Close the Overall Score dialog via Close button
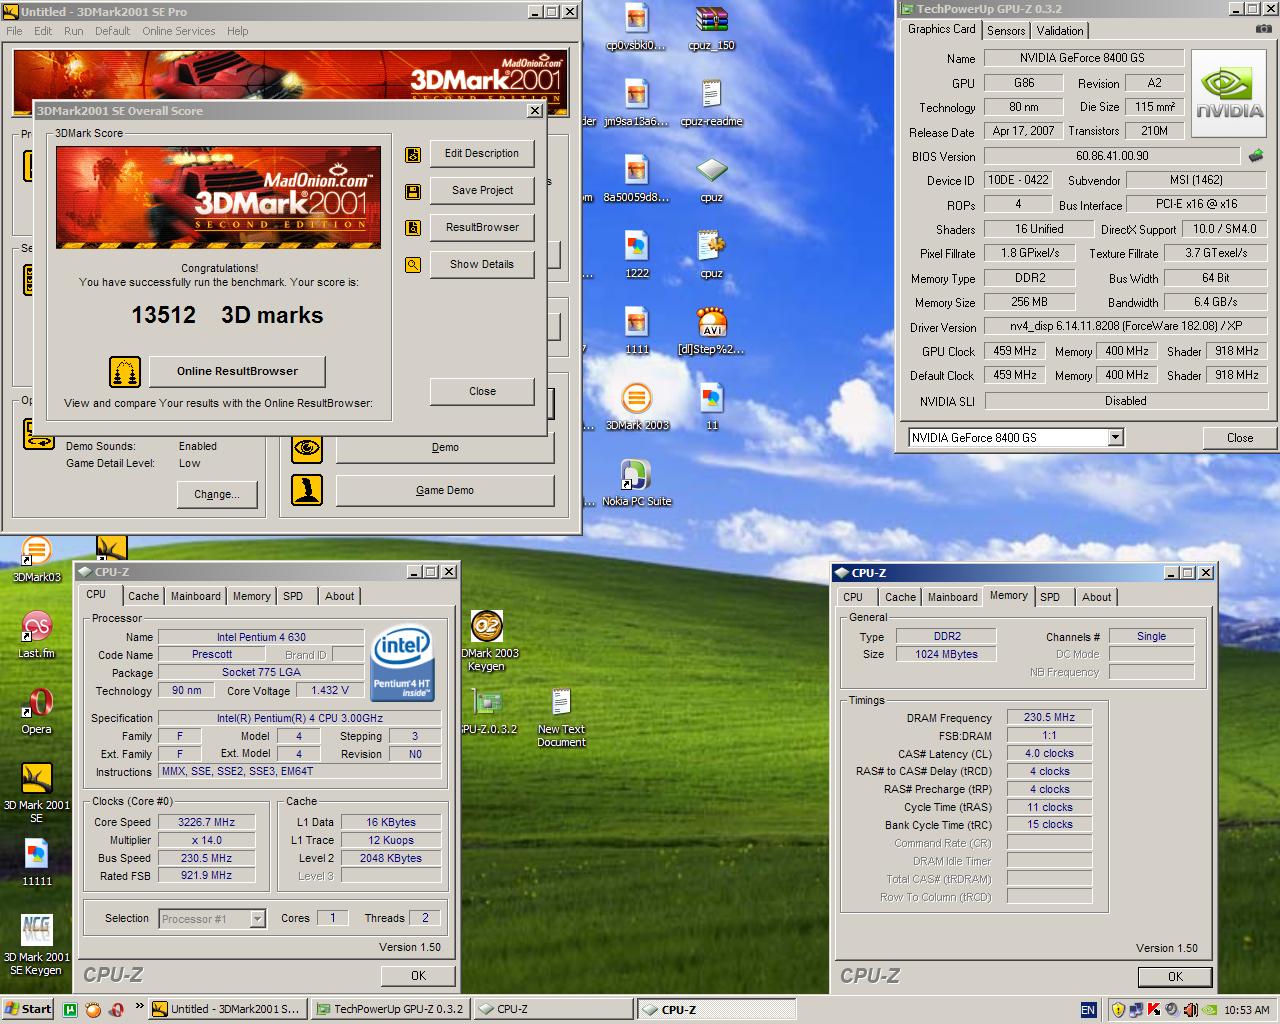This screenshot has width=1280, height=1024. [x=482, y=392]
